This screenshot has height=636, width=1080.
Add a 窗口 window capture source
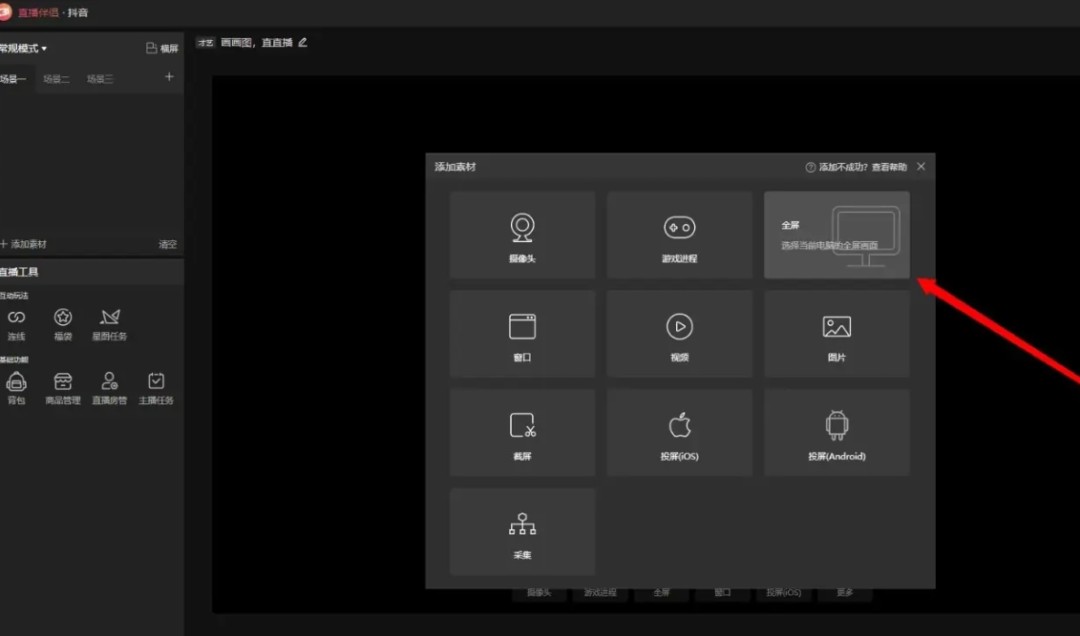point(522,334)
